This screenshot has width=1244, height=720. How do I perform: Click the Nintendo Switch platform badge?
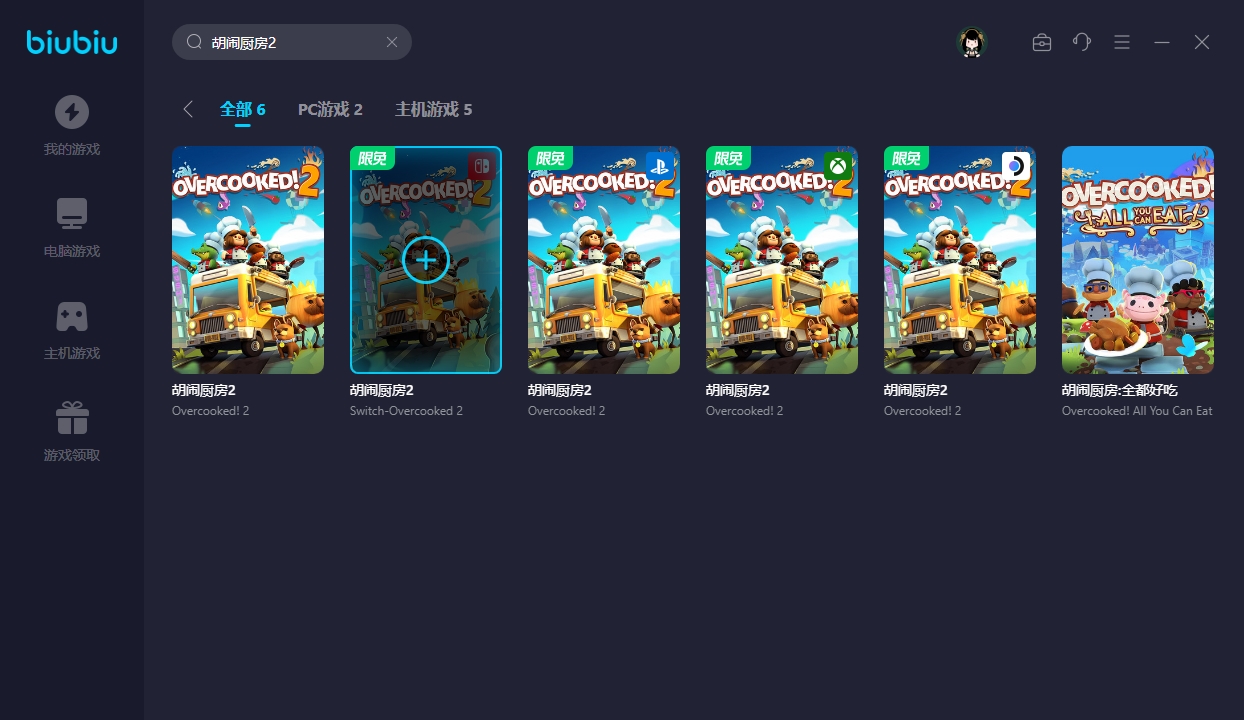coord(482,166)
